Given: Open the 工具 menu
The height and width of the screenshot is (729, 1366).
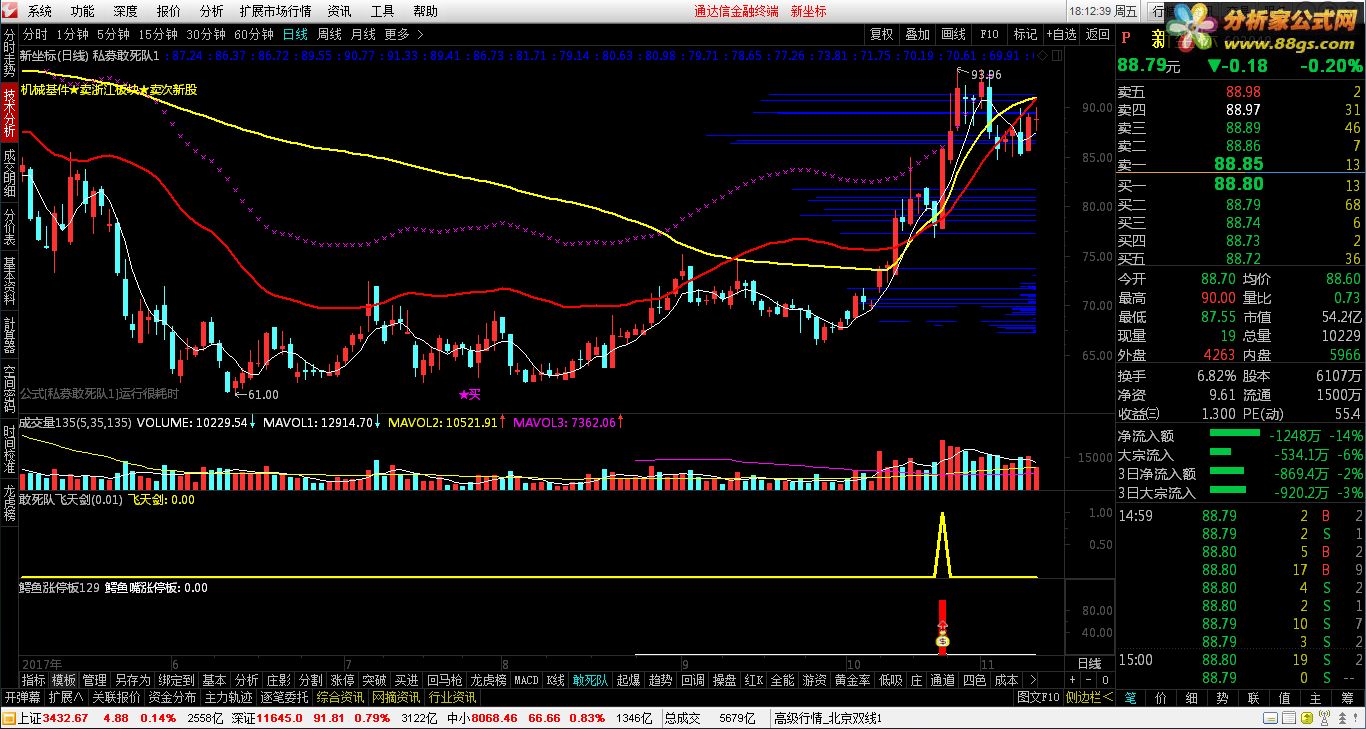Looking at the screenshot, I should click(x=382, y=12).
